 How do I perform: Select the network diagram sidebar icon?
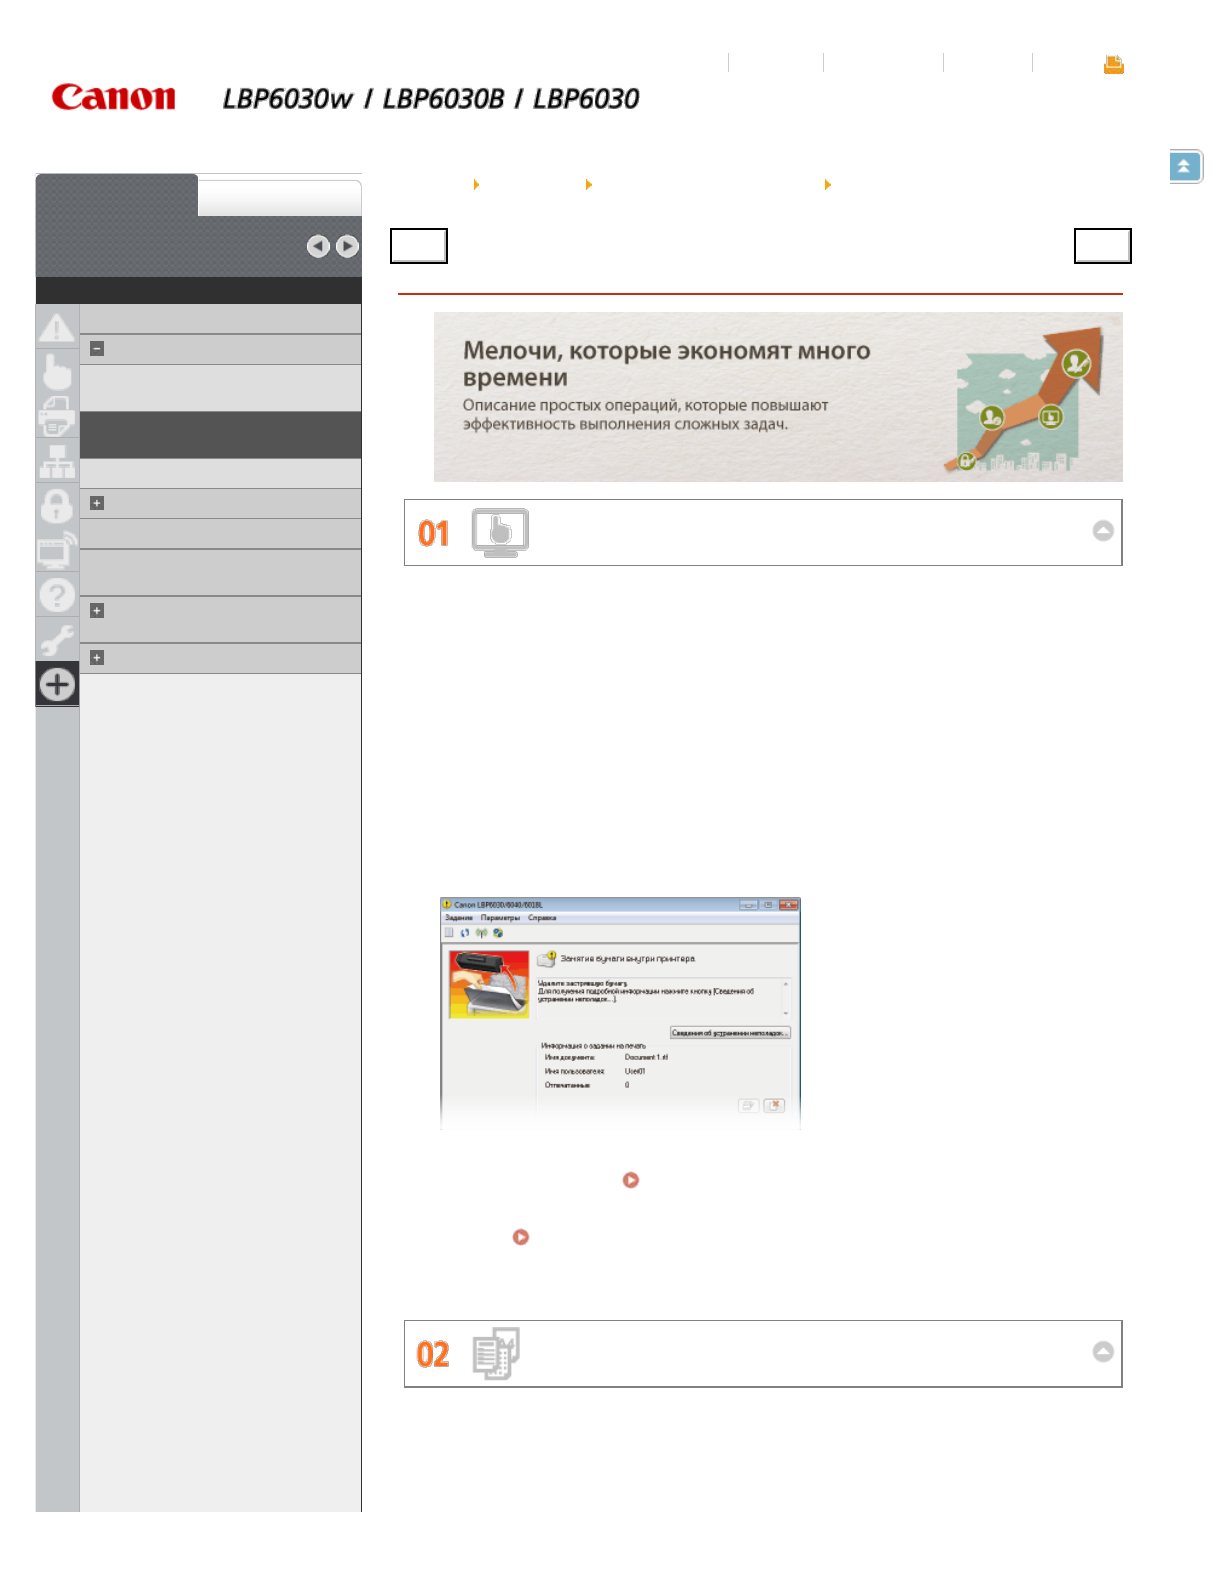click(x=57, y=461)
